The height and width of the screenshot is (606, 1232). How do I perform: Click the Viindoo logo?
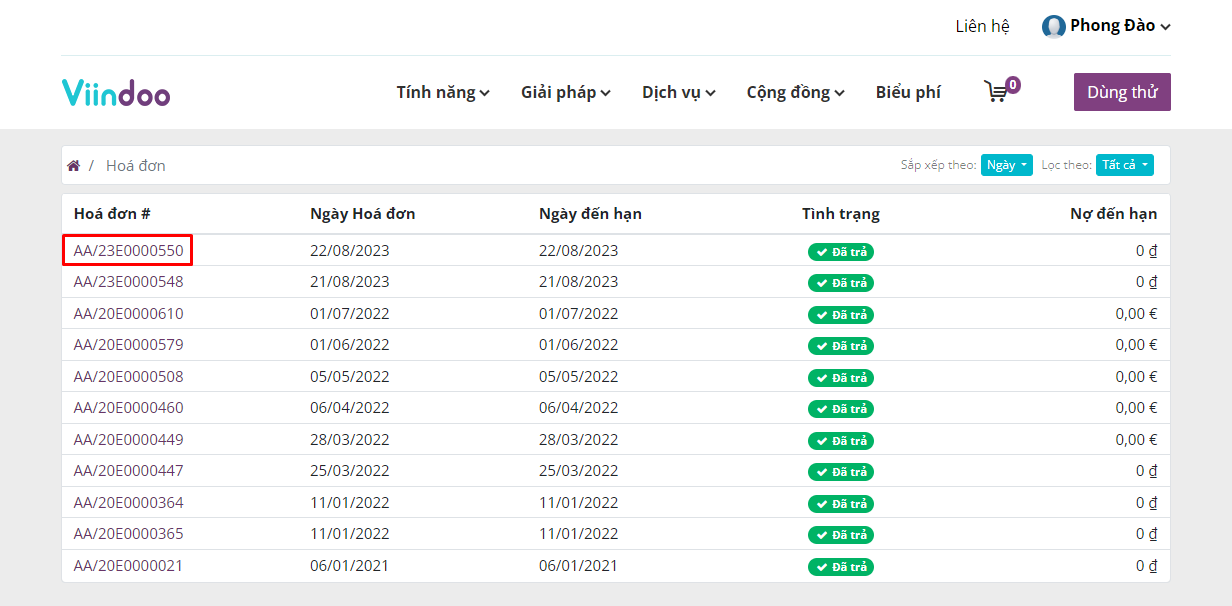(x=116, y=92)
